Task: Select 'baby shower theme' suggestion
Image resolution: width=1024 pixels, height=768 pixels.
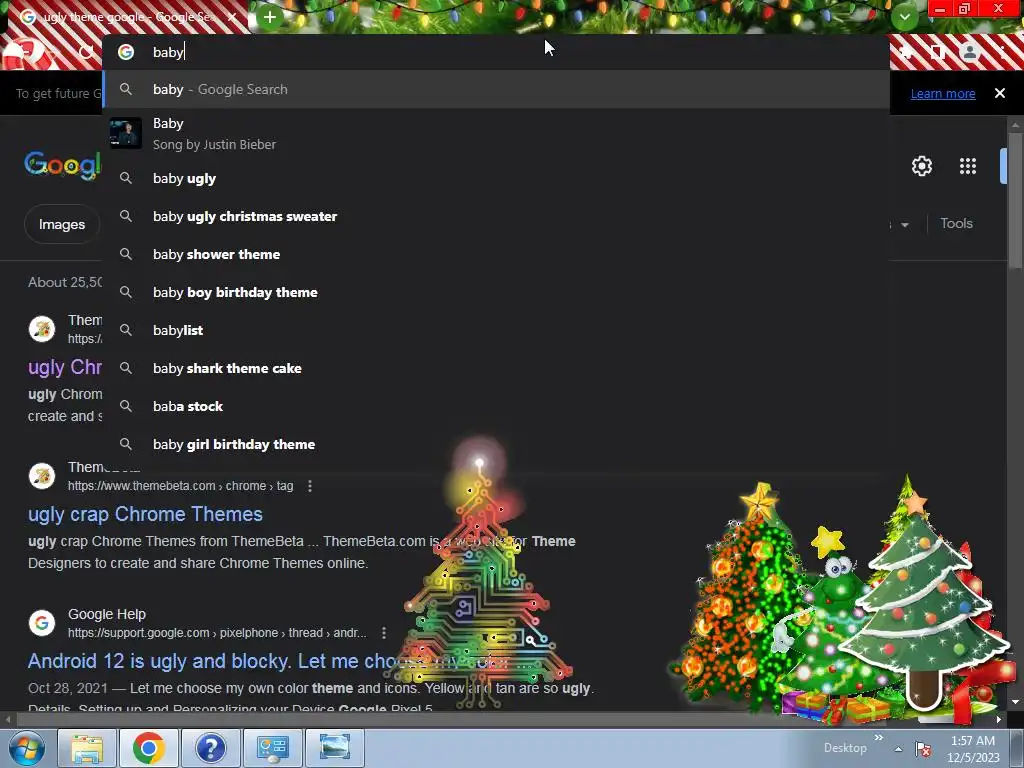Action: [x=496, y=254]
